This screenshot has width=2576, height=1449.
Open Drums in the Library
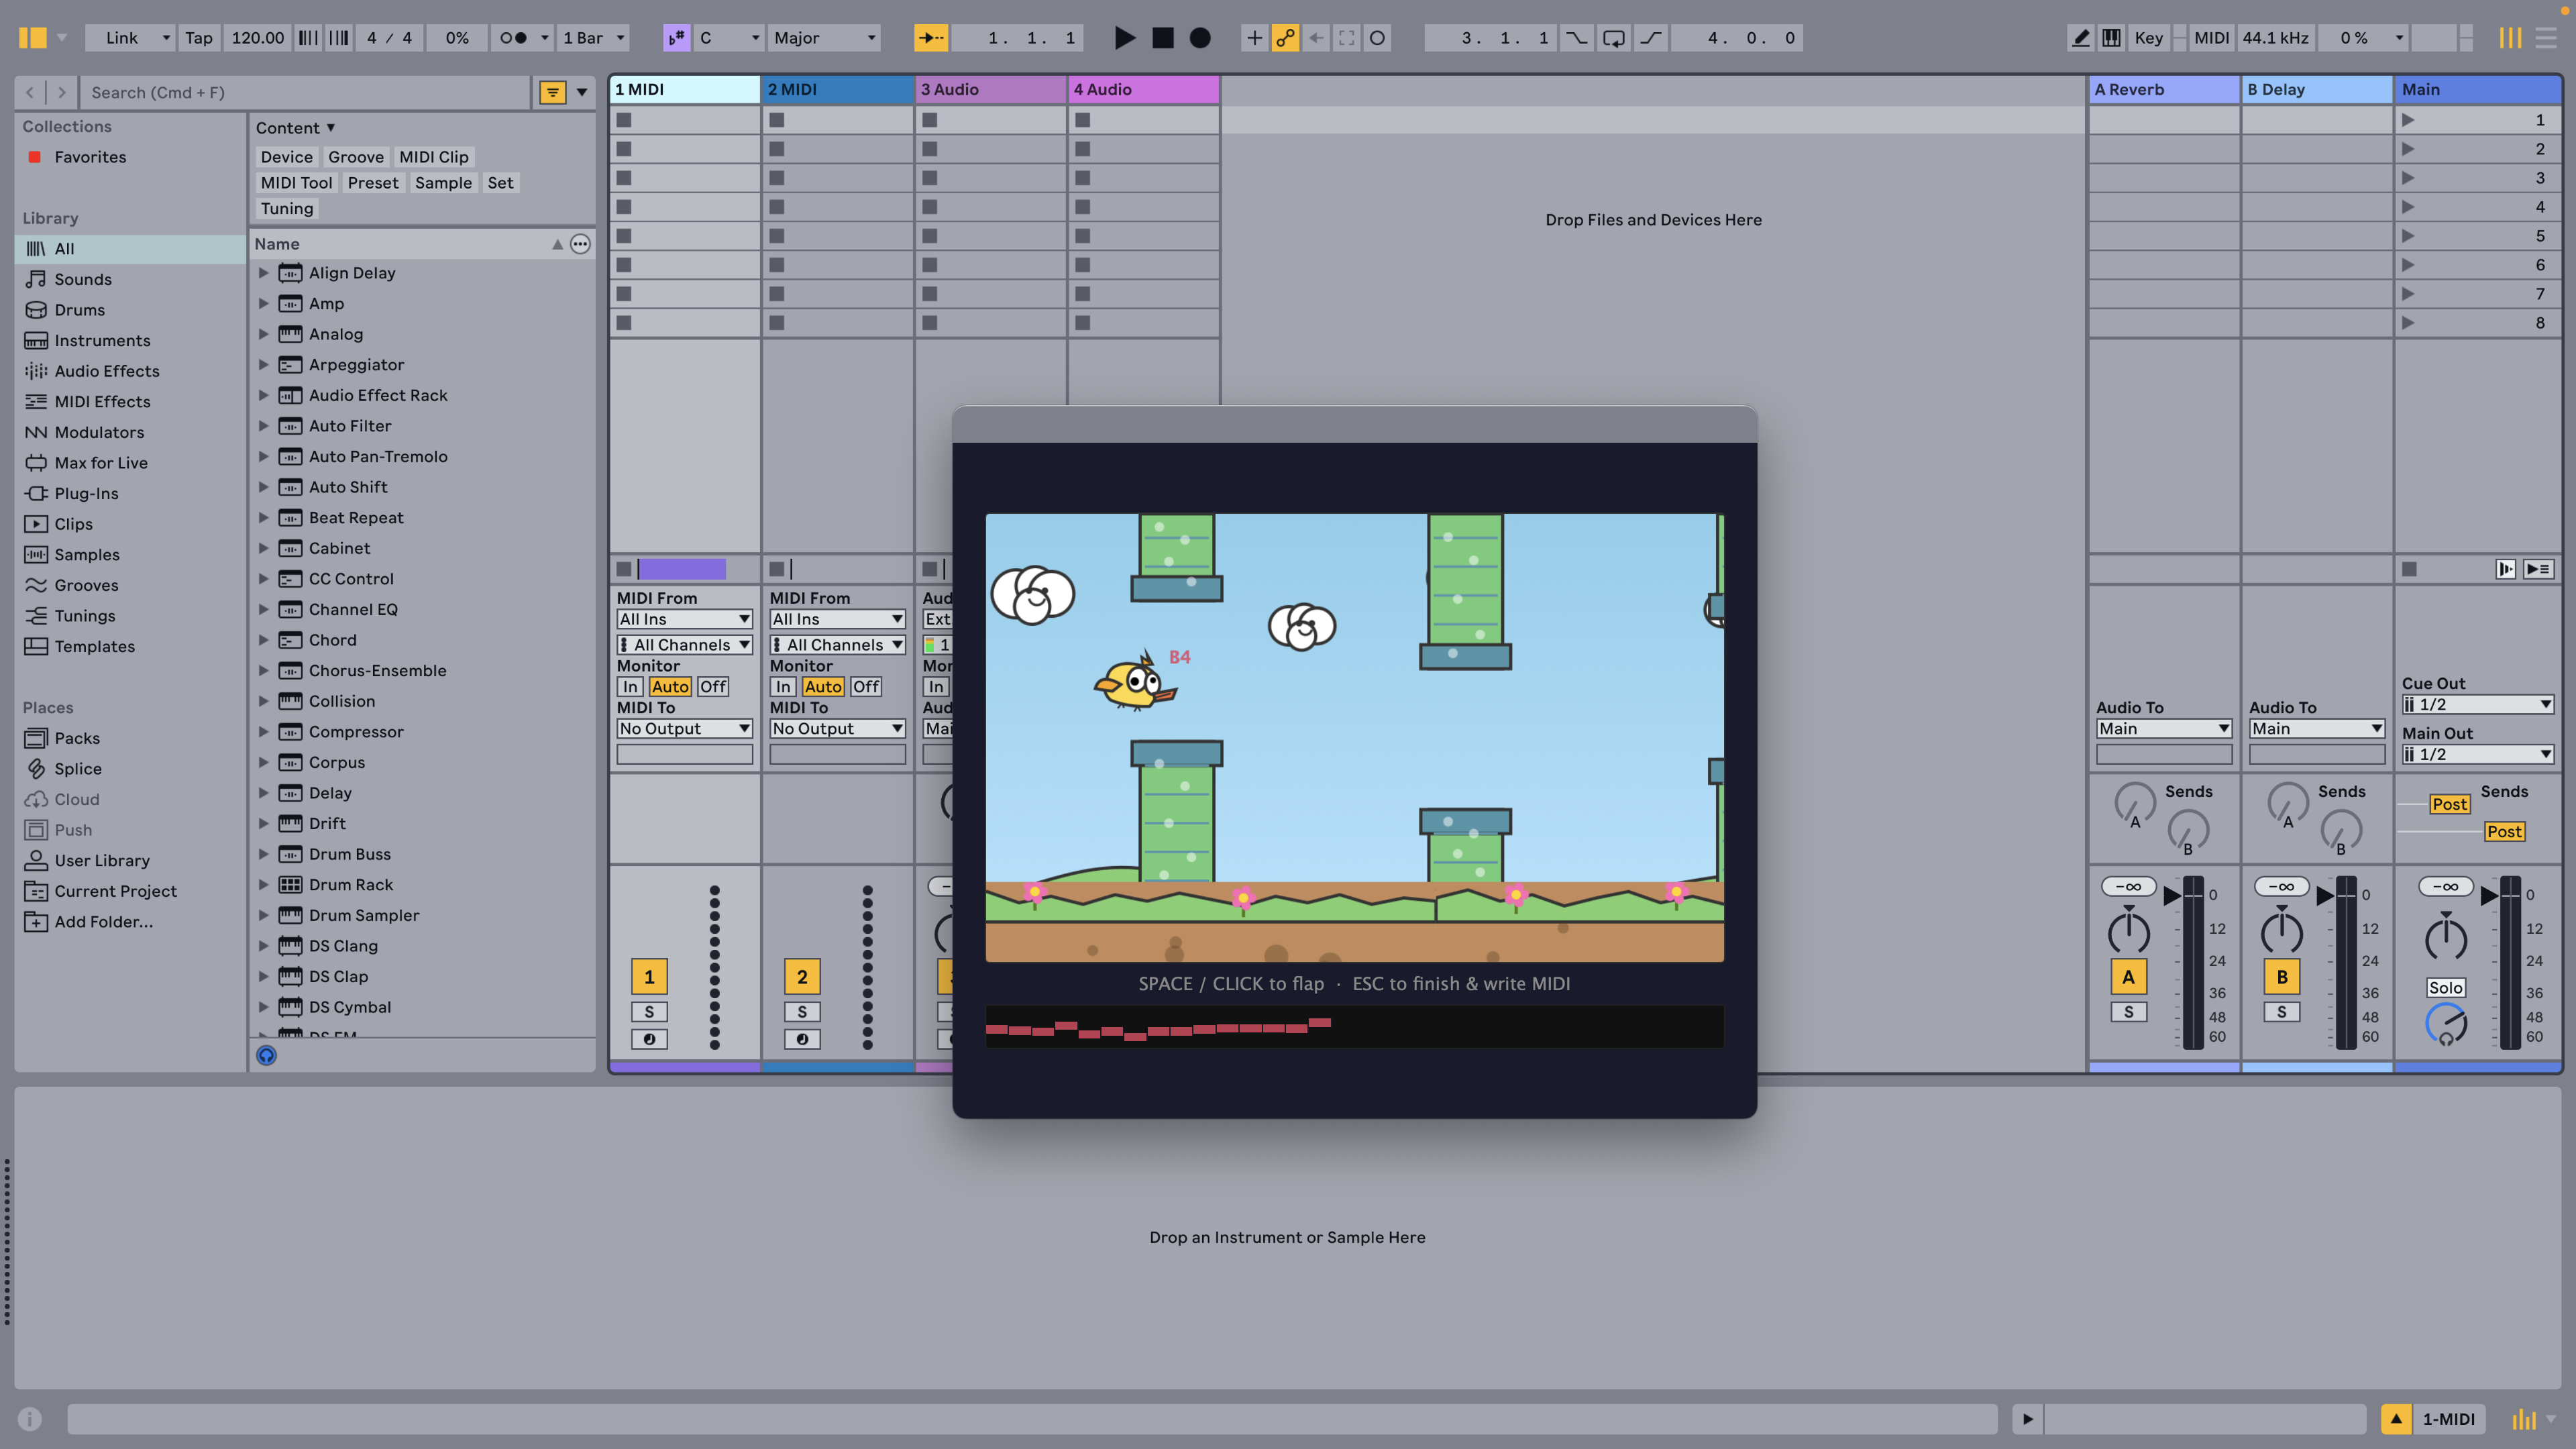coord(80,310)
